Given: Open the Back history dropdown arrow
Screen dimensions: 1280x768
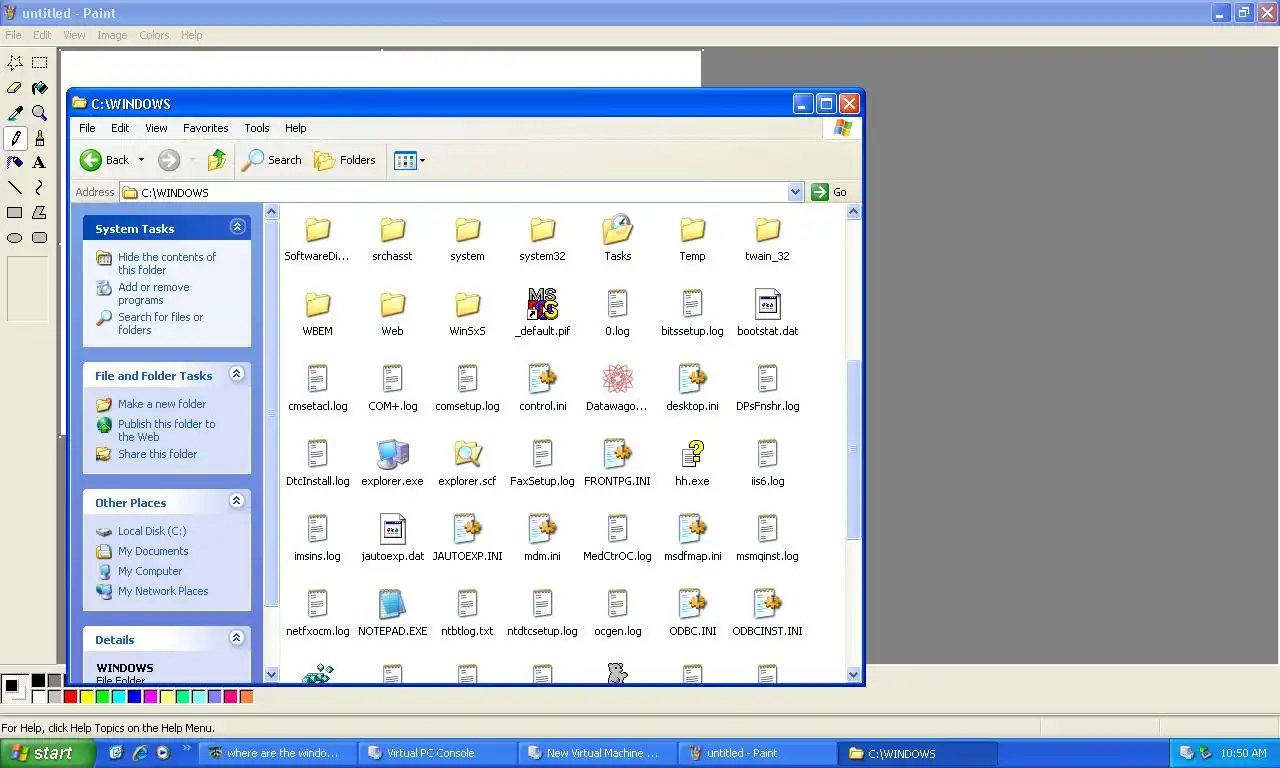Looking at the screenshot, I should click(141, 160).
